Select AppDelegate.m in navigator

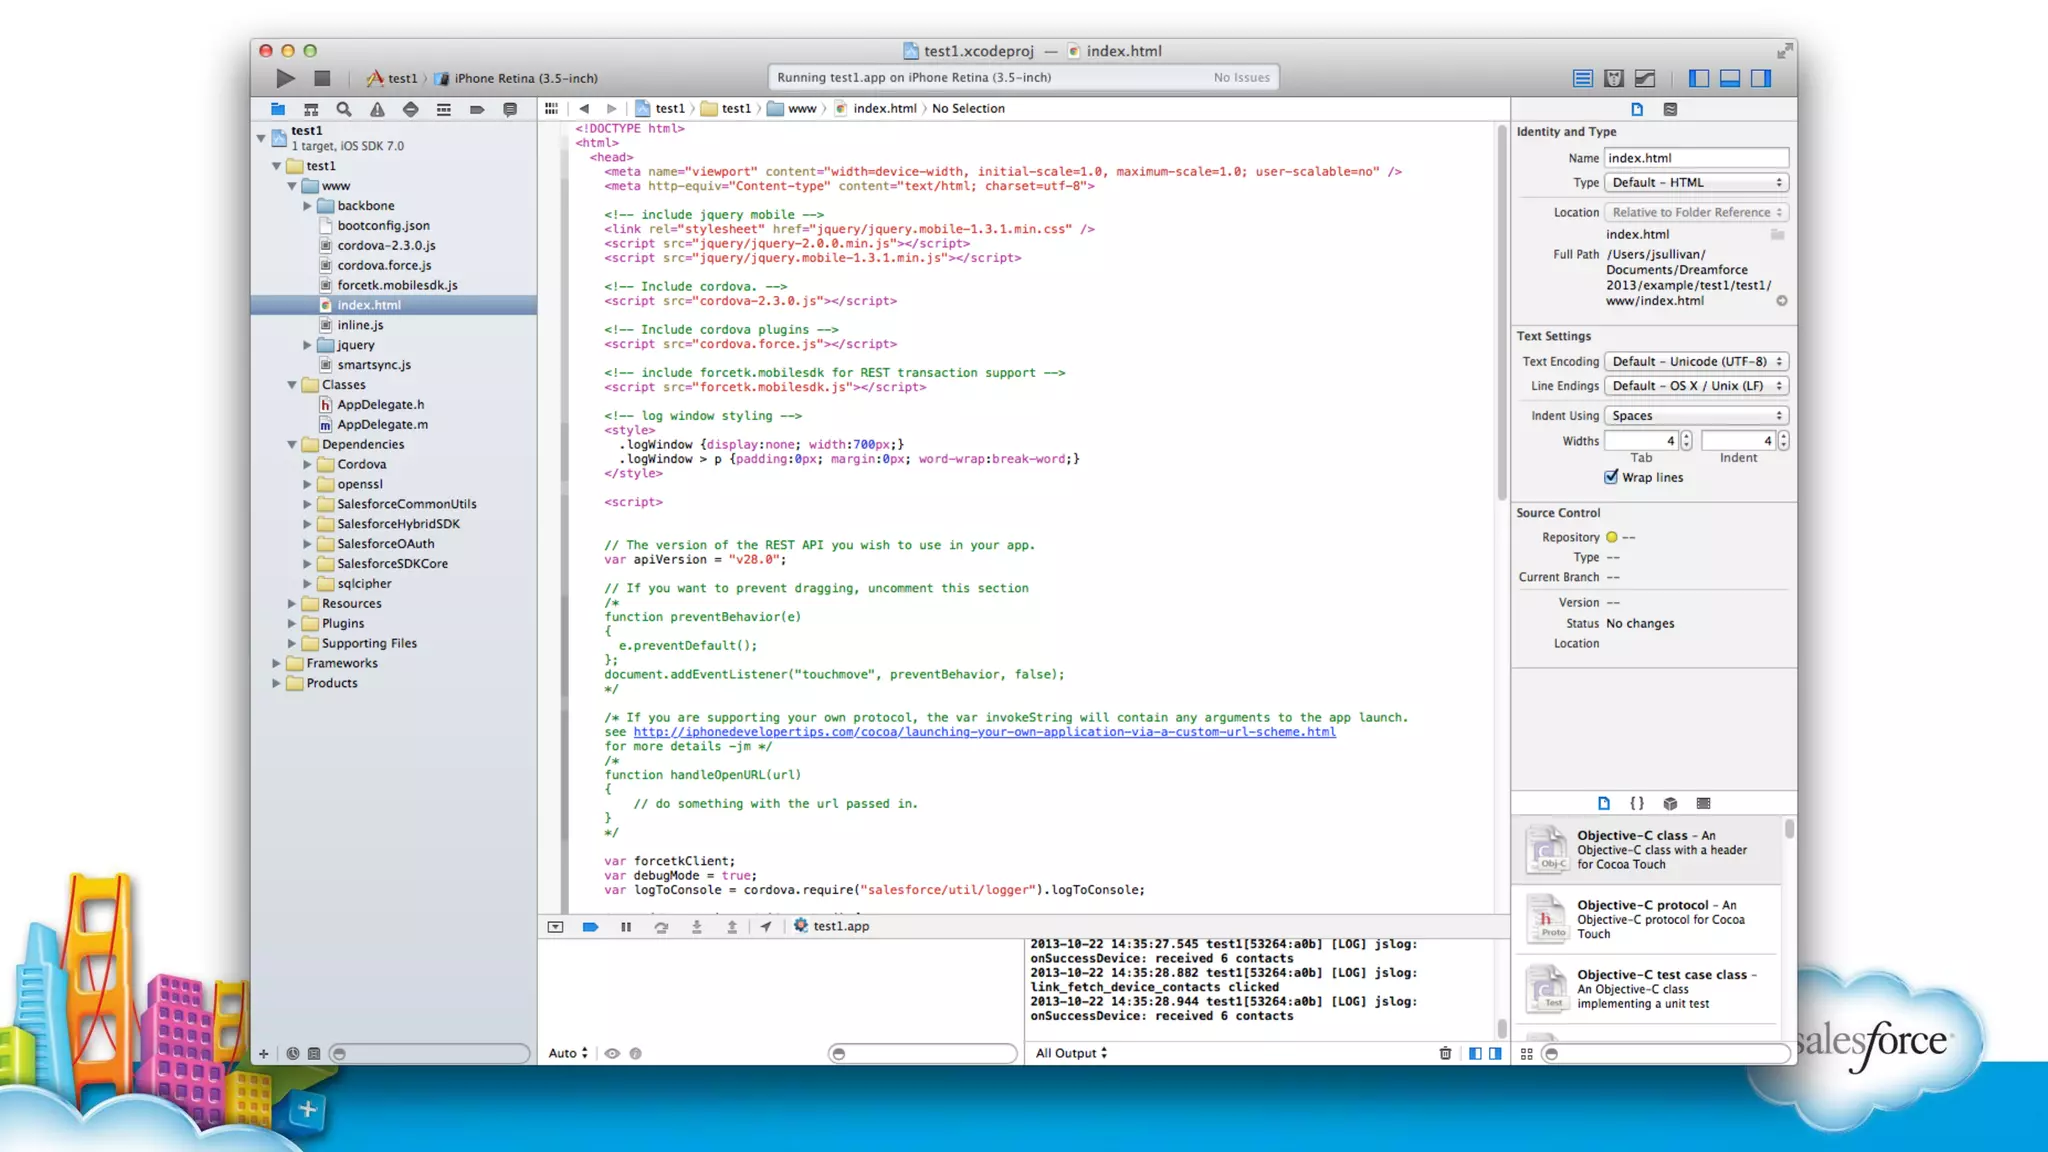point(382,425)
